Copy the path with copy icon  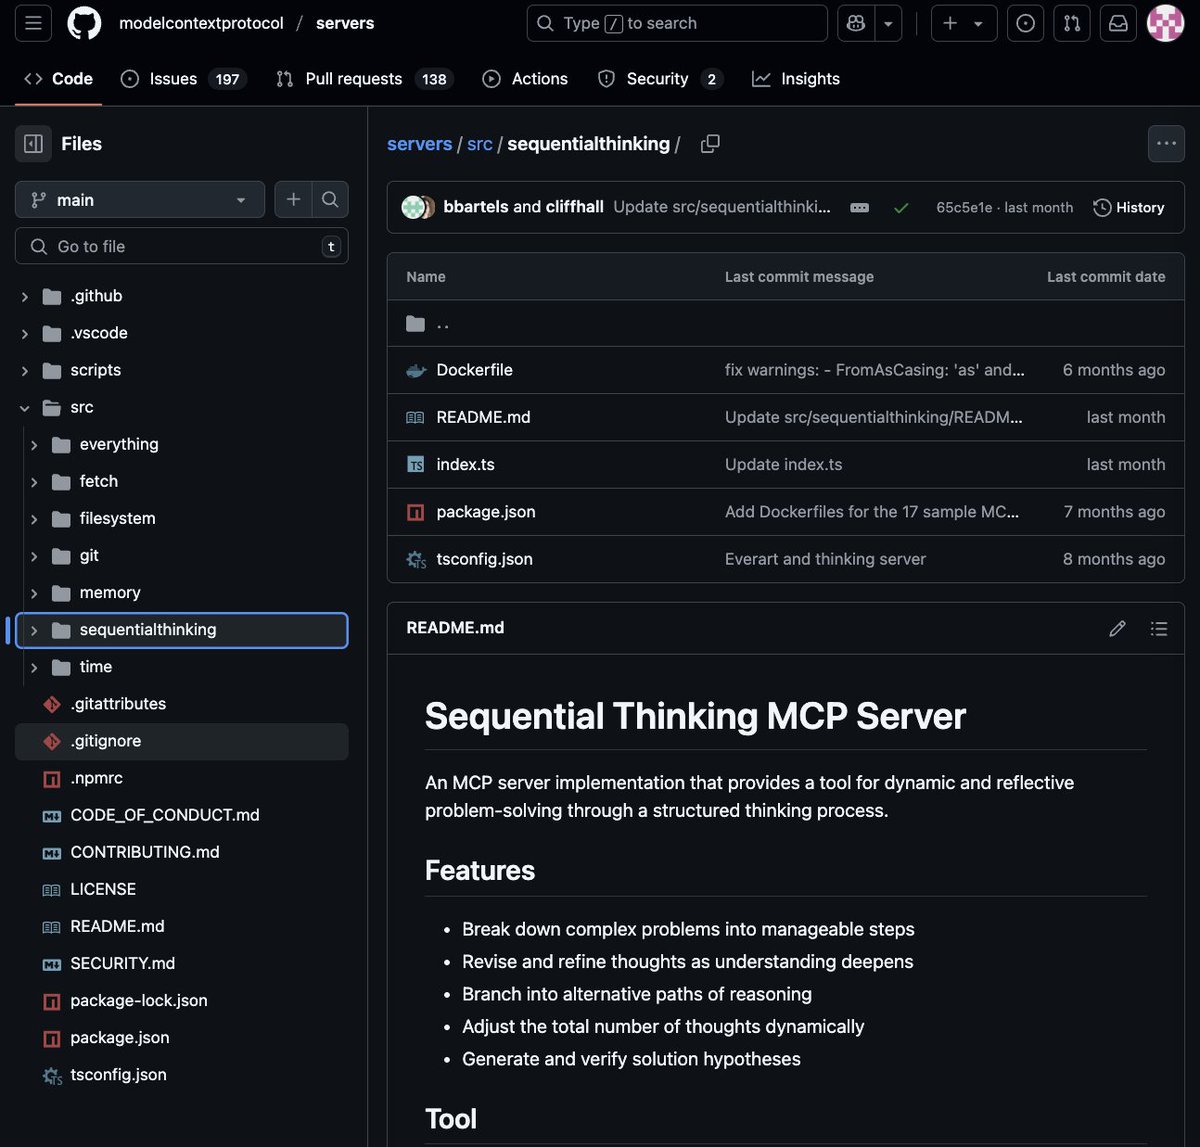(x=710, y=144)
